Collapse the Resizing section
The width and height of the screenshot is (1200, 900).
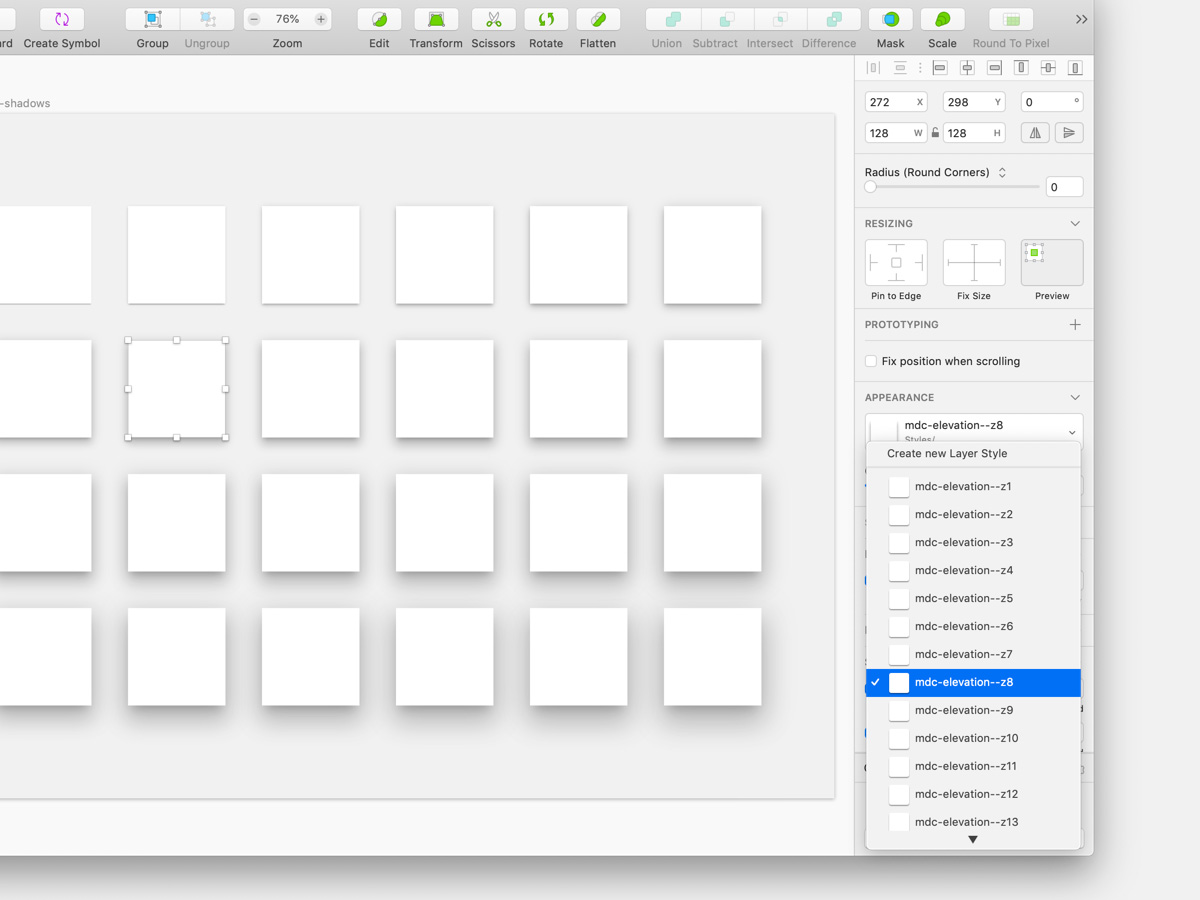(x=1075, y=223)
